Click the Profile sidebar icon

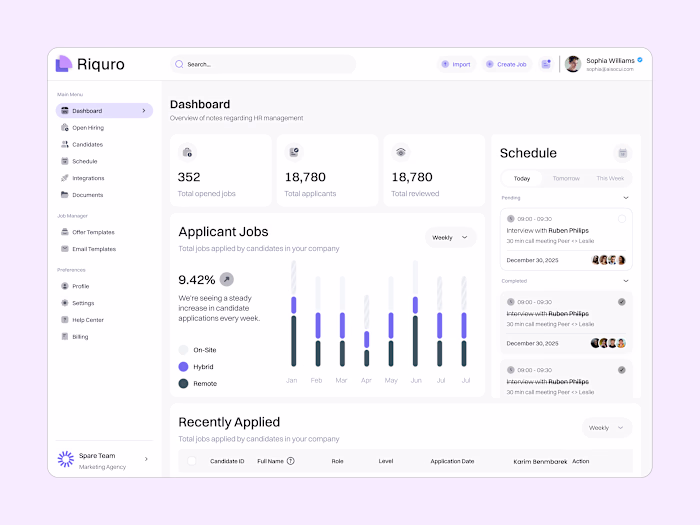point(65,286)
